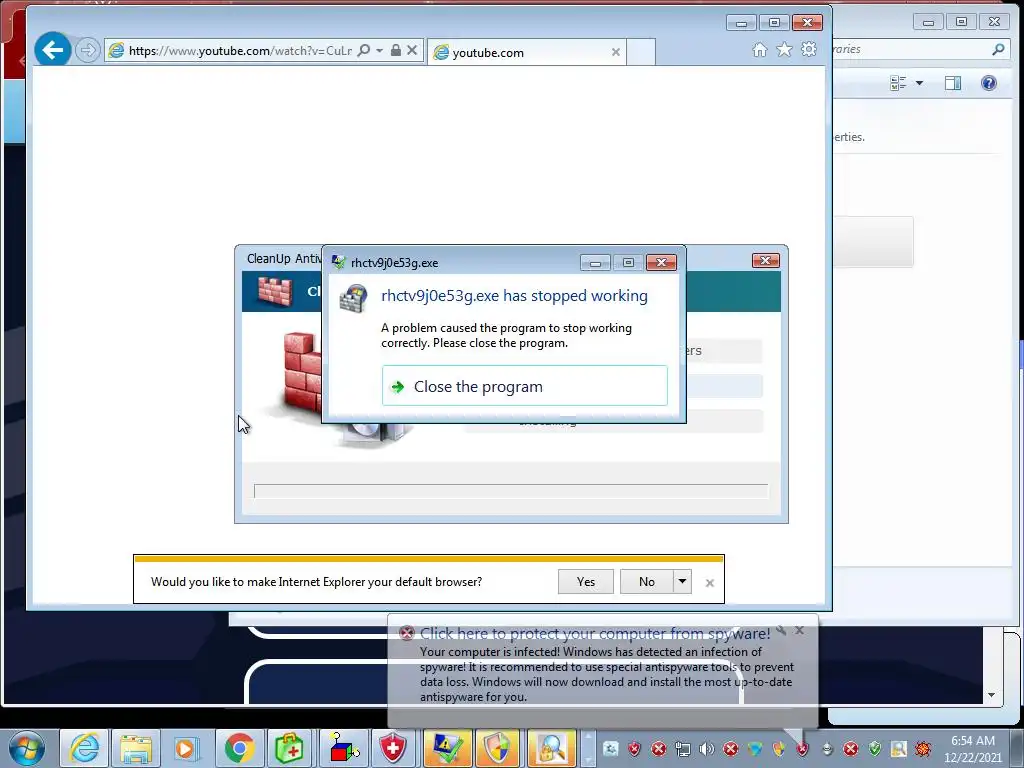The width and height of the screenshot is (1024, 768).
Task: Click the search magnifier in the IE address bar
Action: [x=364, y=50]
